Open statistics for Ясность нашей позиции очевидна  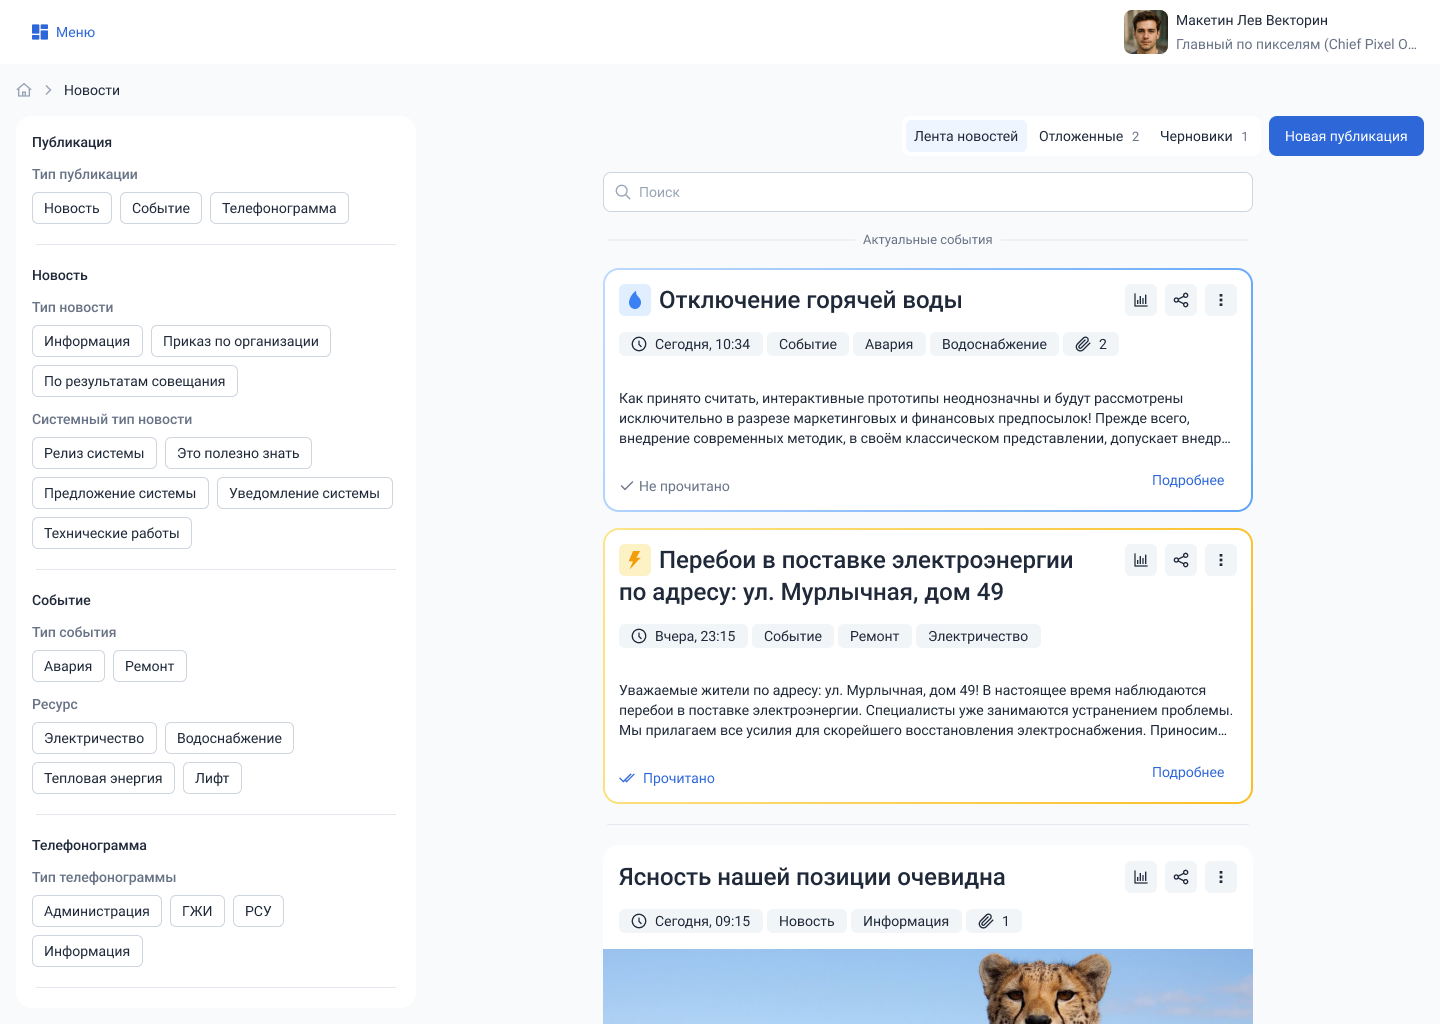[x=1141, y=877]
